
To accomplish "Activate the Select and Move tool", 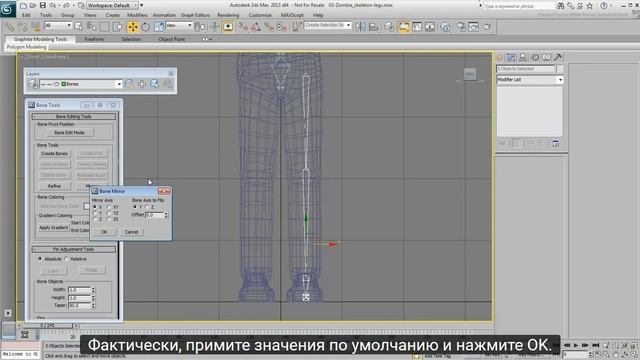I will (133, 27).
